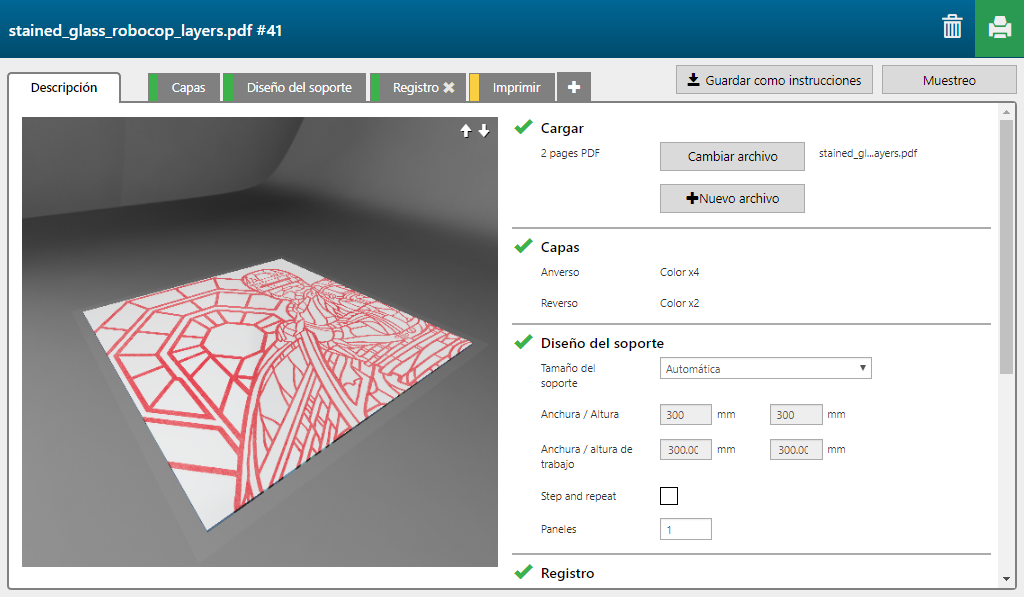Click the 'stained_gl...ayers.pdf' filename
Image resolution: width=1024 pixels, height=597 pixels.
click(x=868, y=153)
